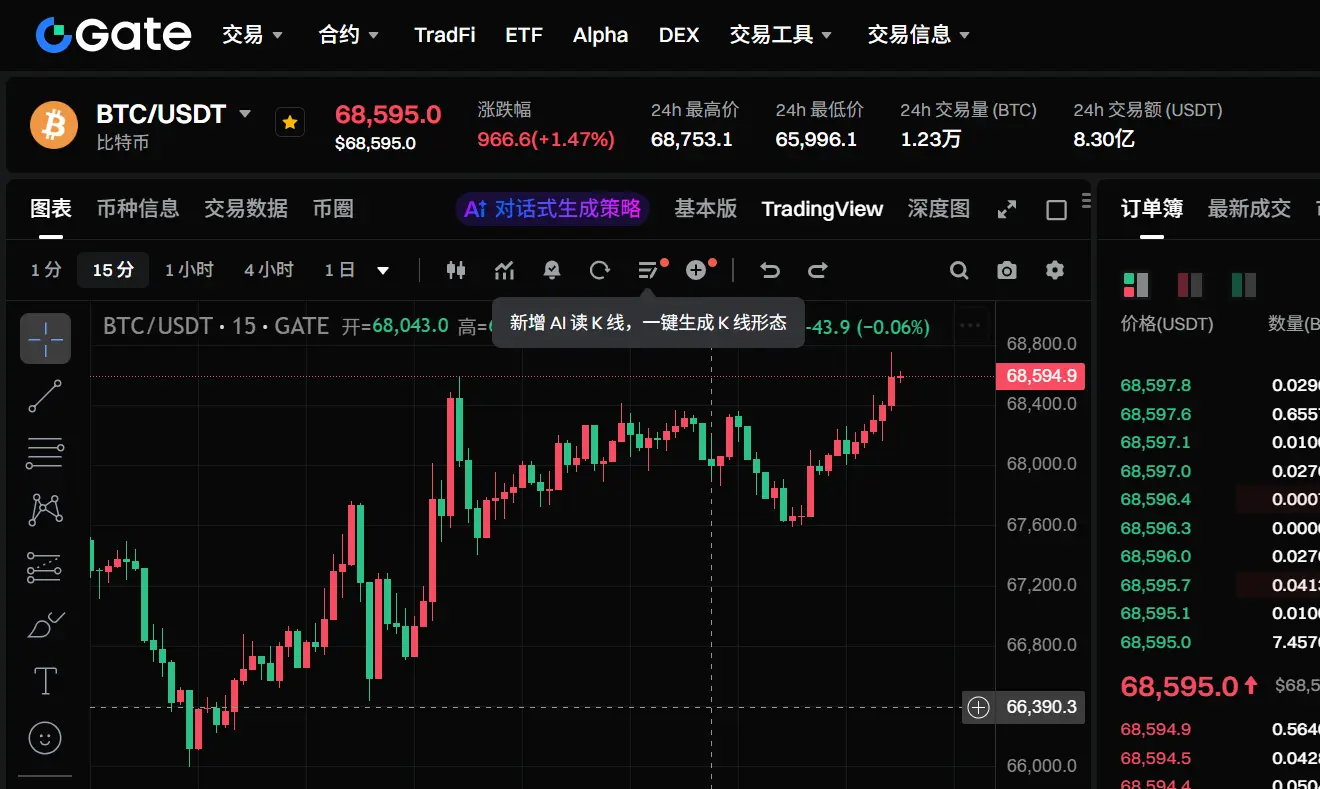The height and width of the screenshot is (789, 1320).
Task: Expand the 交易信息 dropdown menu
Action: coord(919,35)
